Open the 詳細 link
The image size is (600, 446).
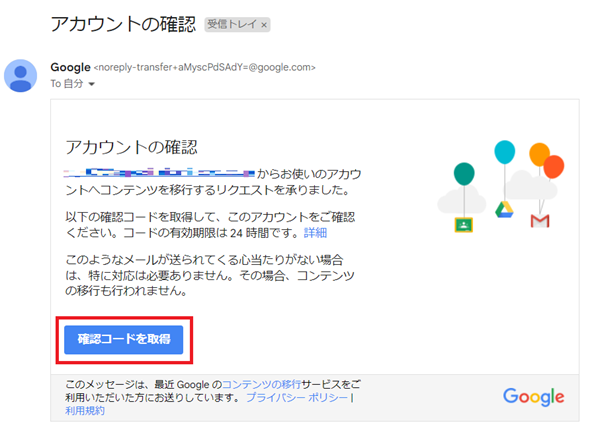315,233
